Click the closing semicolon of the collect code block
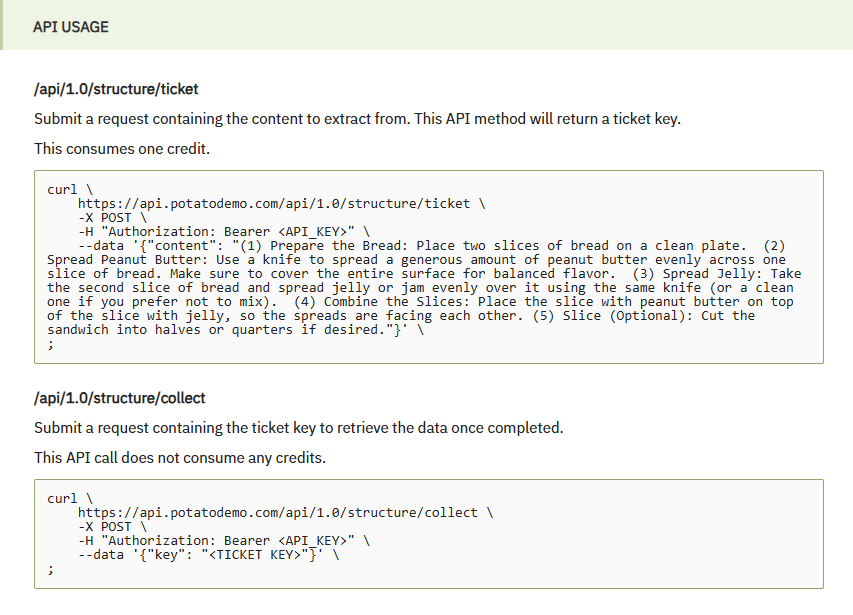853x615 pixels. (51, 569)
